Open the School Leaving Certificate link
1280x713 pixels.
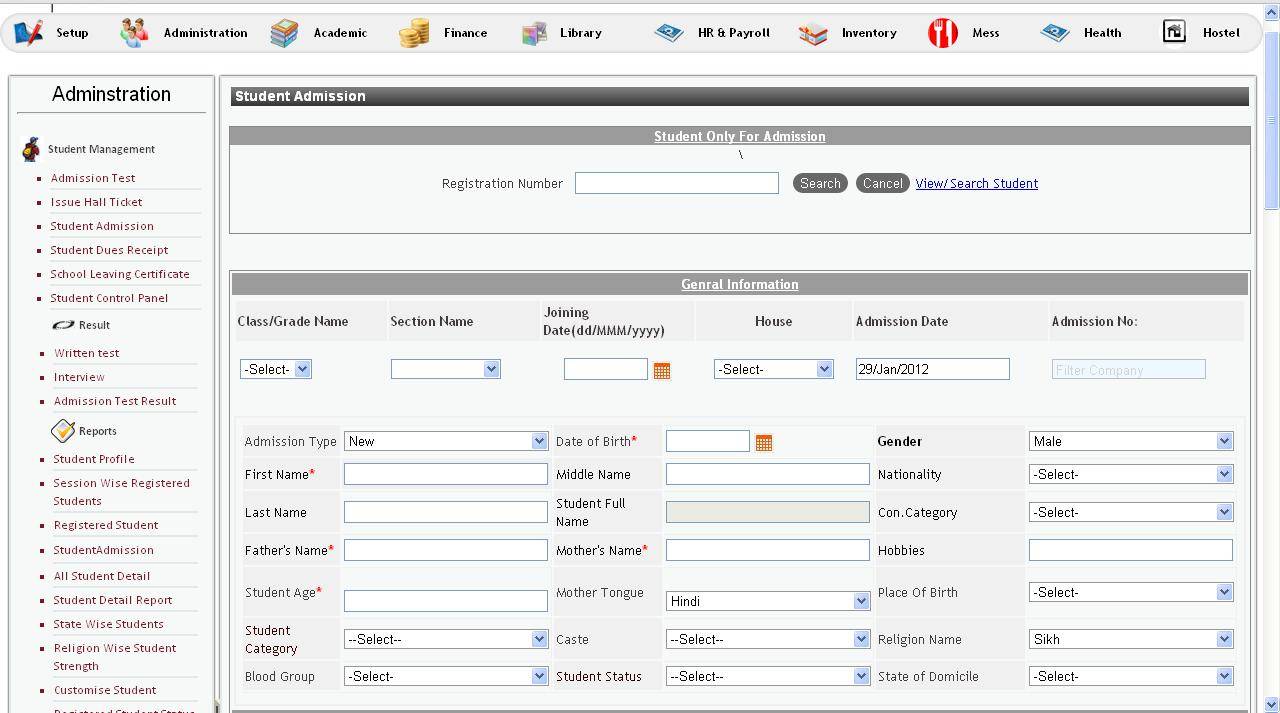click(x=120, y=274)
